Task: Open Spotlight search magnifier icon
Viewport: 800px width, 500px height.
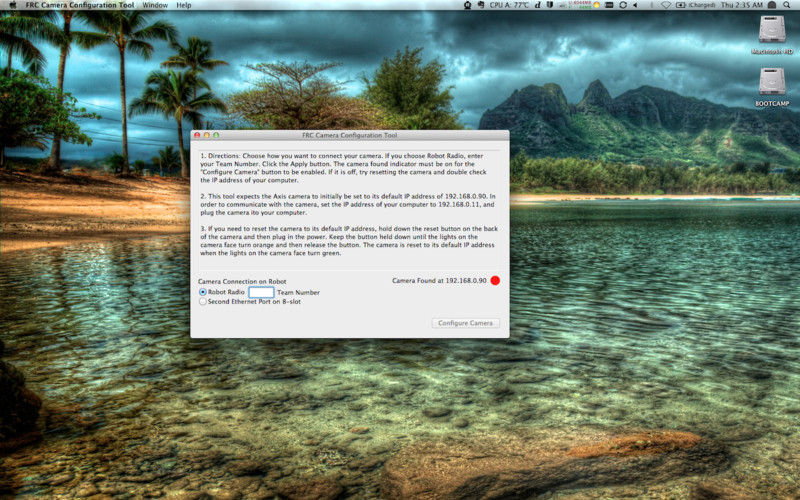Action: pos(786,5)
